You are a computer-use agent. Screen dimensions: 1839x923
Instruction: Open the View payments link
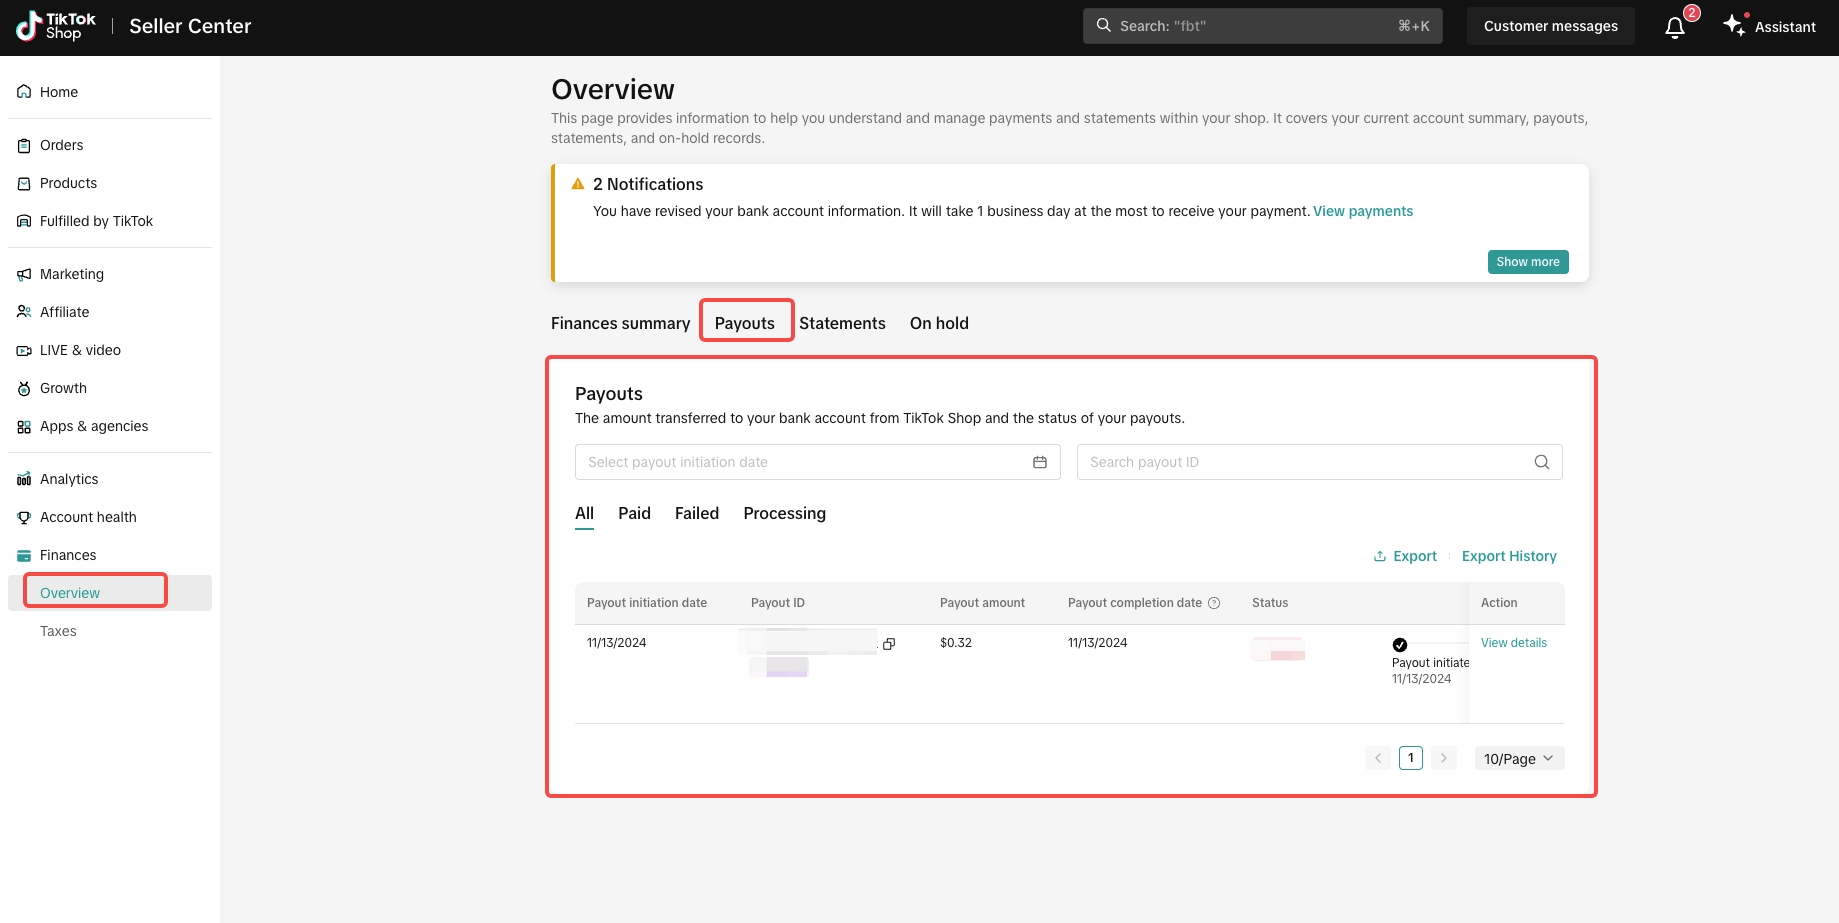tap(1363, 211)
